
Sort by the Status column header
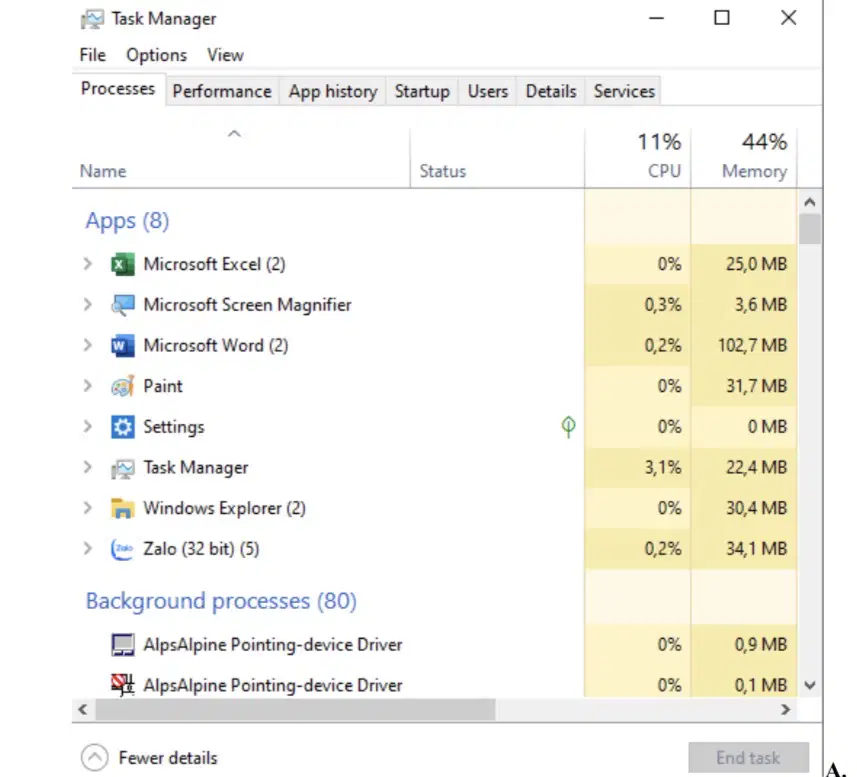point(497,158)
